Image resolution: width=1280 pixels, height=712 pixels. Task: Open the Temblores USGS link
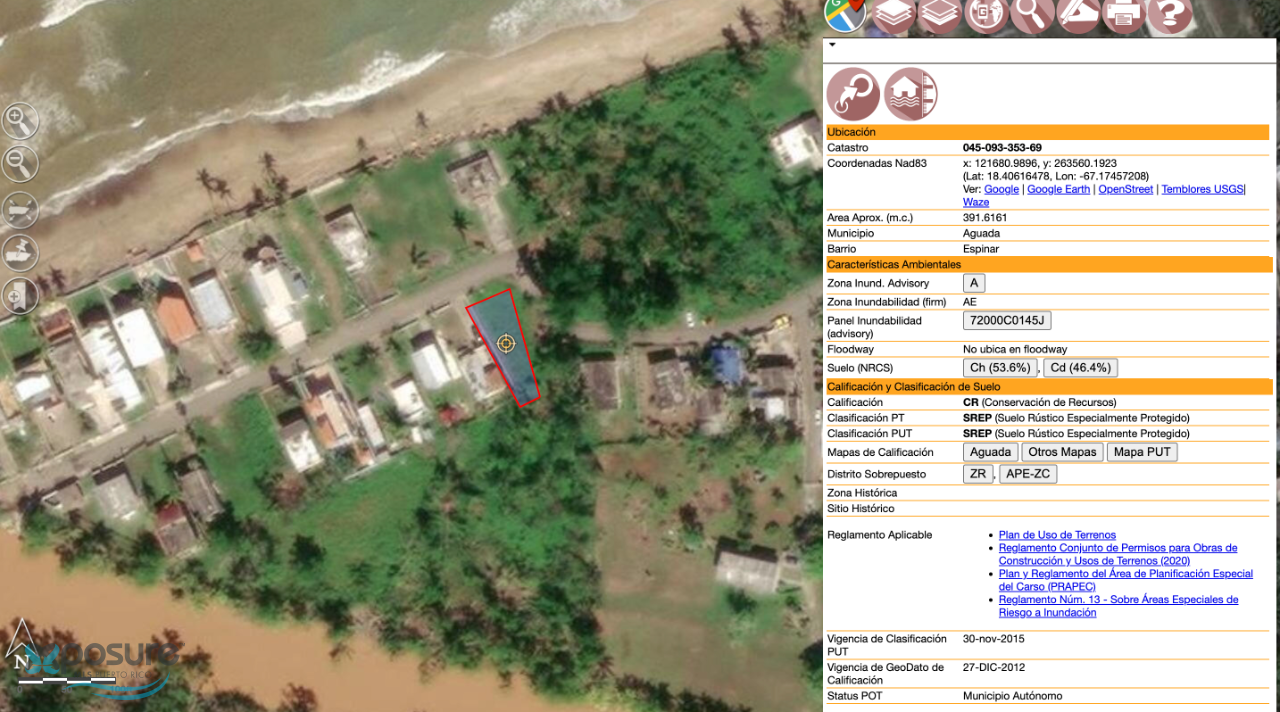coord(1202,189)
